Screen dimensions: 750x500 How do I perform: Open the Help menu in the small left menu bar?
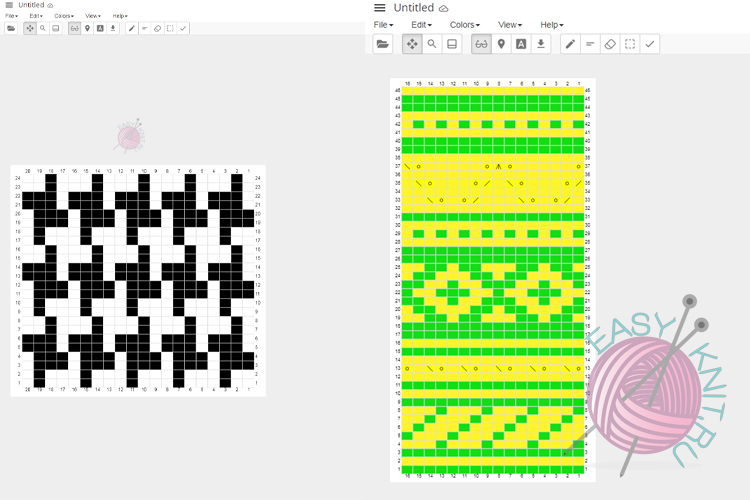(120, 16)
